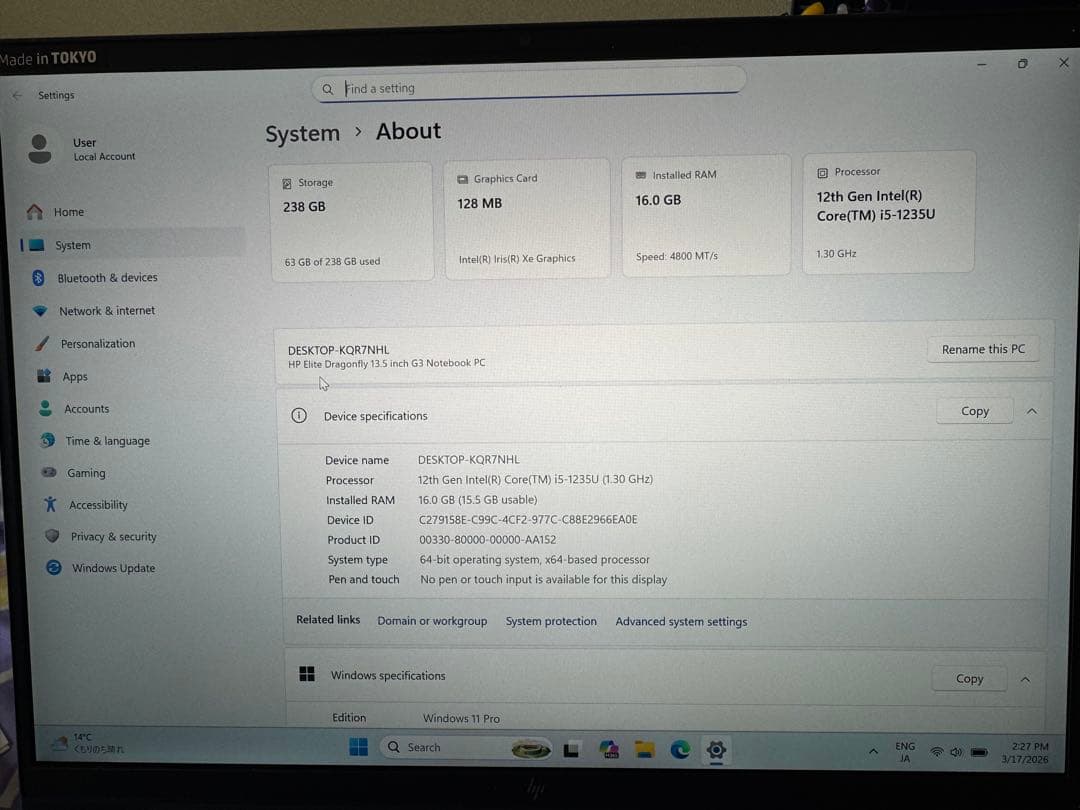Click the Wi-Fi icon in system tray
Viewport: 1080px width, 810px height.
point(936,751)
